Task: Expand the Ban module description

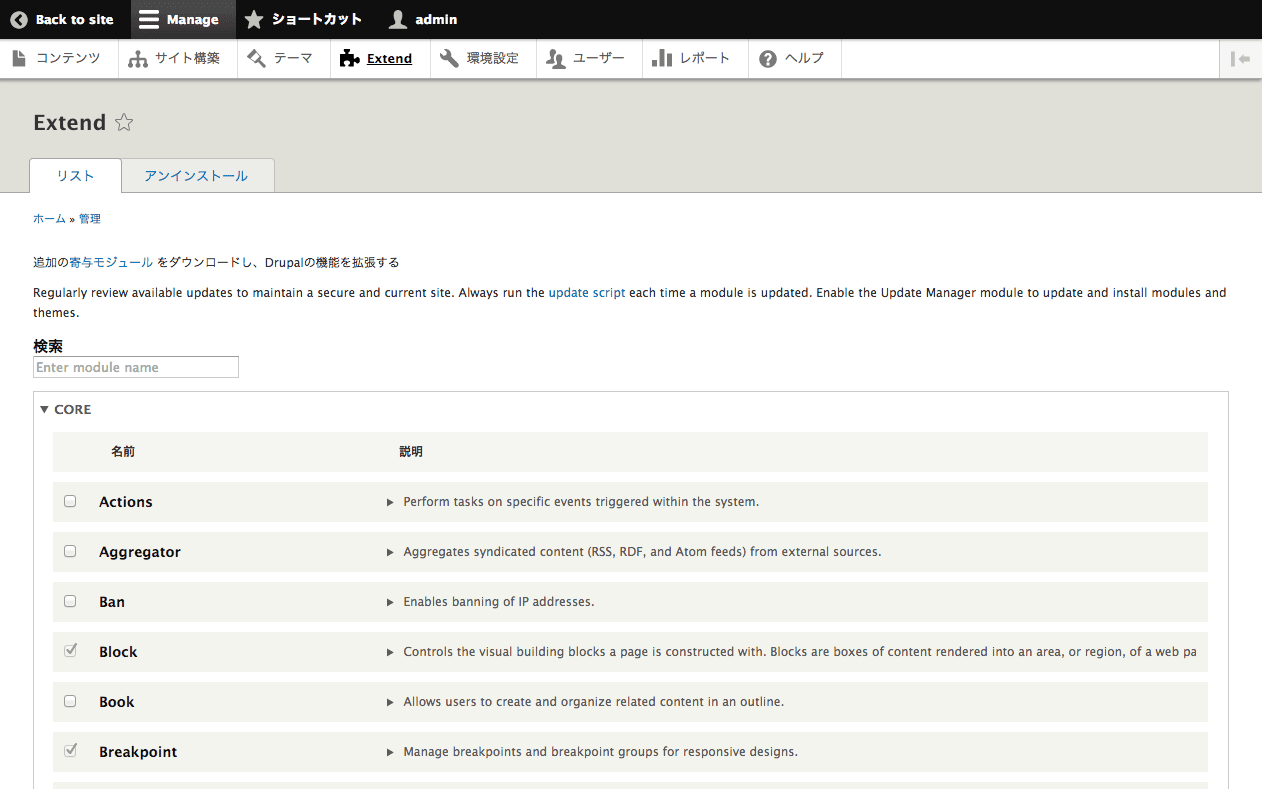Action: coord(390,602)
